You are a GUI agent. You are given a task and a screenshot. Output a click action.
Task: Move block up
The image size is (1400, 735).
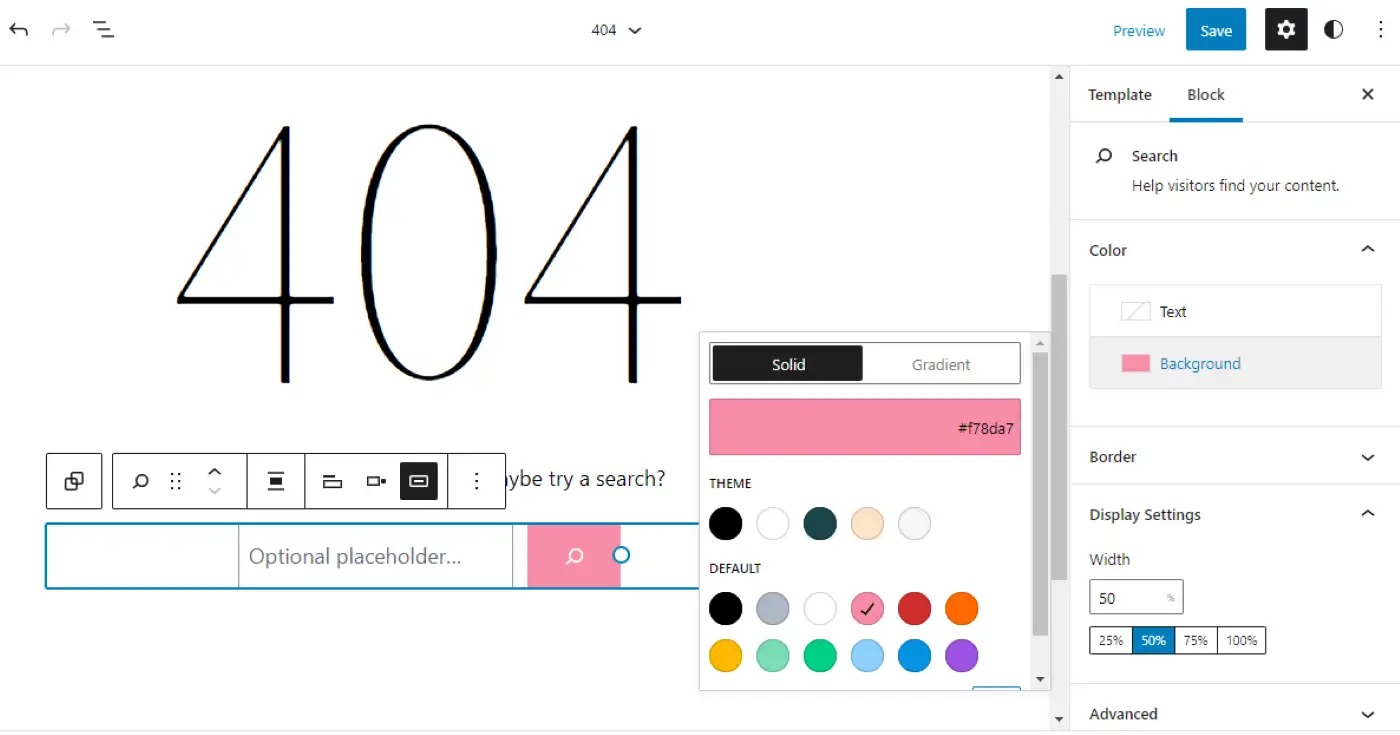click(x=214, y=471)
